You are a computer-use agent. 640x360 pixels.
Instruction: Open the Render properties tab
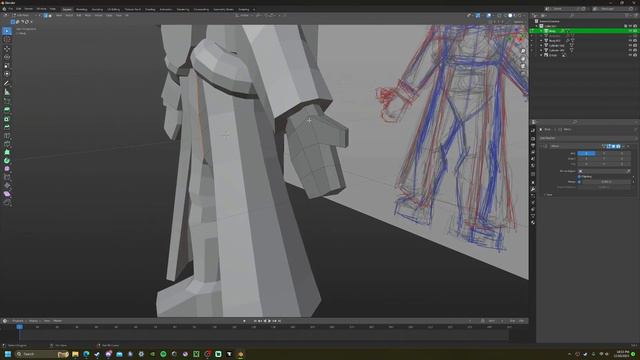[533, 138]
